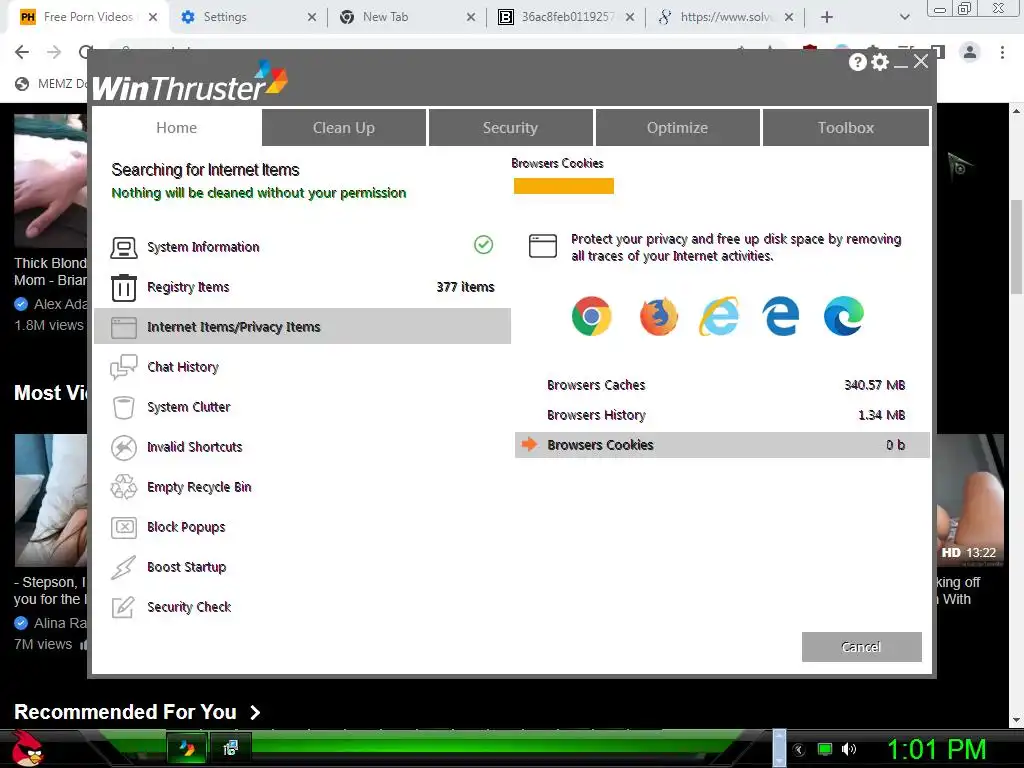The height and width of the screenshot is (768, 1024).
Task: Click the System Information computer icon
Action: pyautogui.click(x=123, y=248)
